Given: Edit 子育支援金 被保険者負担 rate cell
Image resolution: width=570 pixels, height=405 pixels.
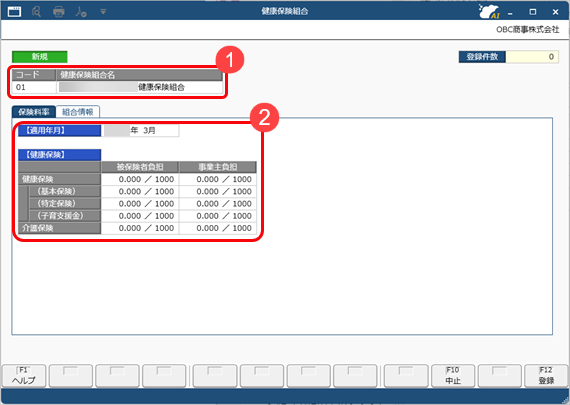Looking at the screenshot, I should click(x=140, y=216).
